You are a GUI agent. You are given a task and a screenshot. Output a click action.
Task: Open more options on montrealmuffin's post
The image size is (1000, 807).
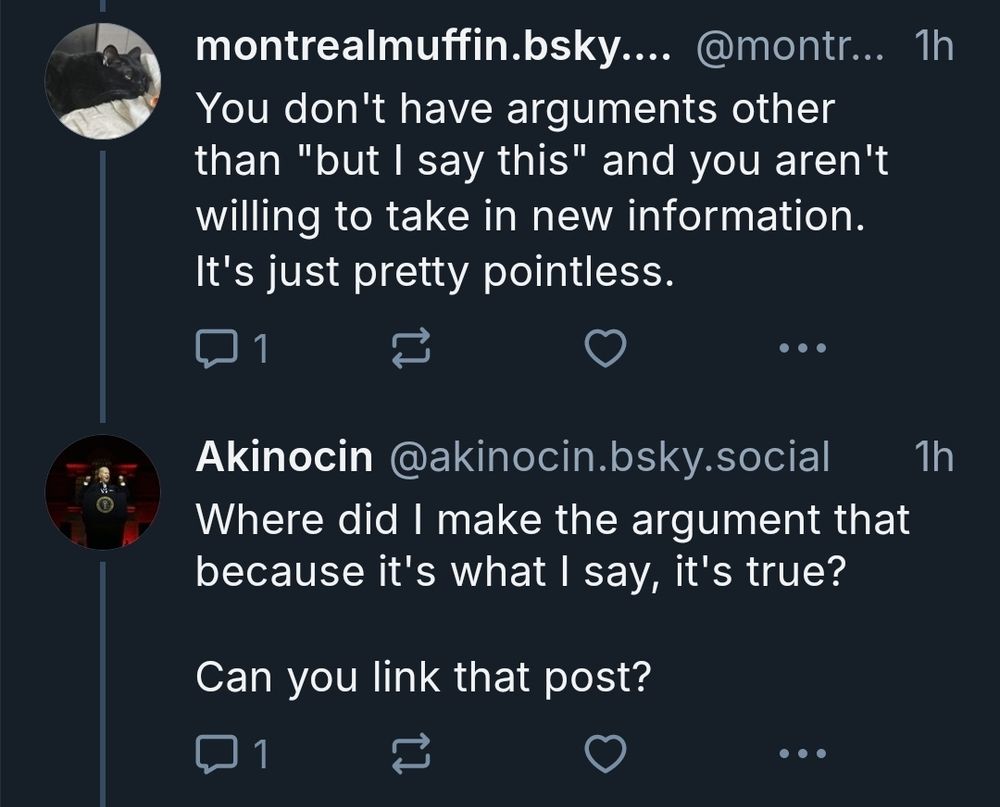pyautogui.click(x=802, y=348)
